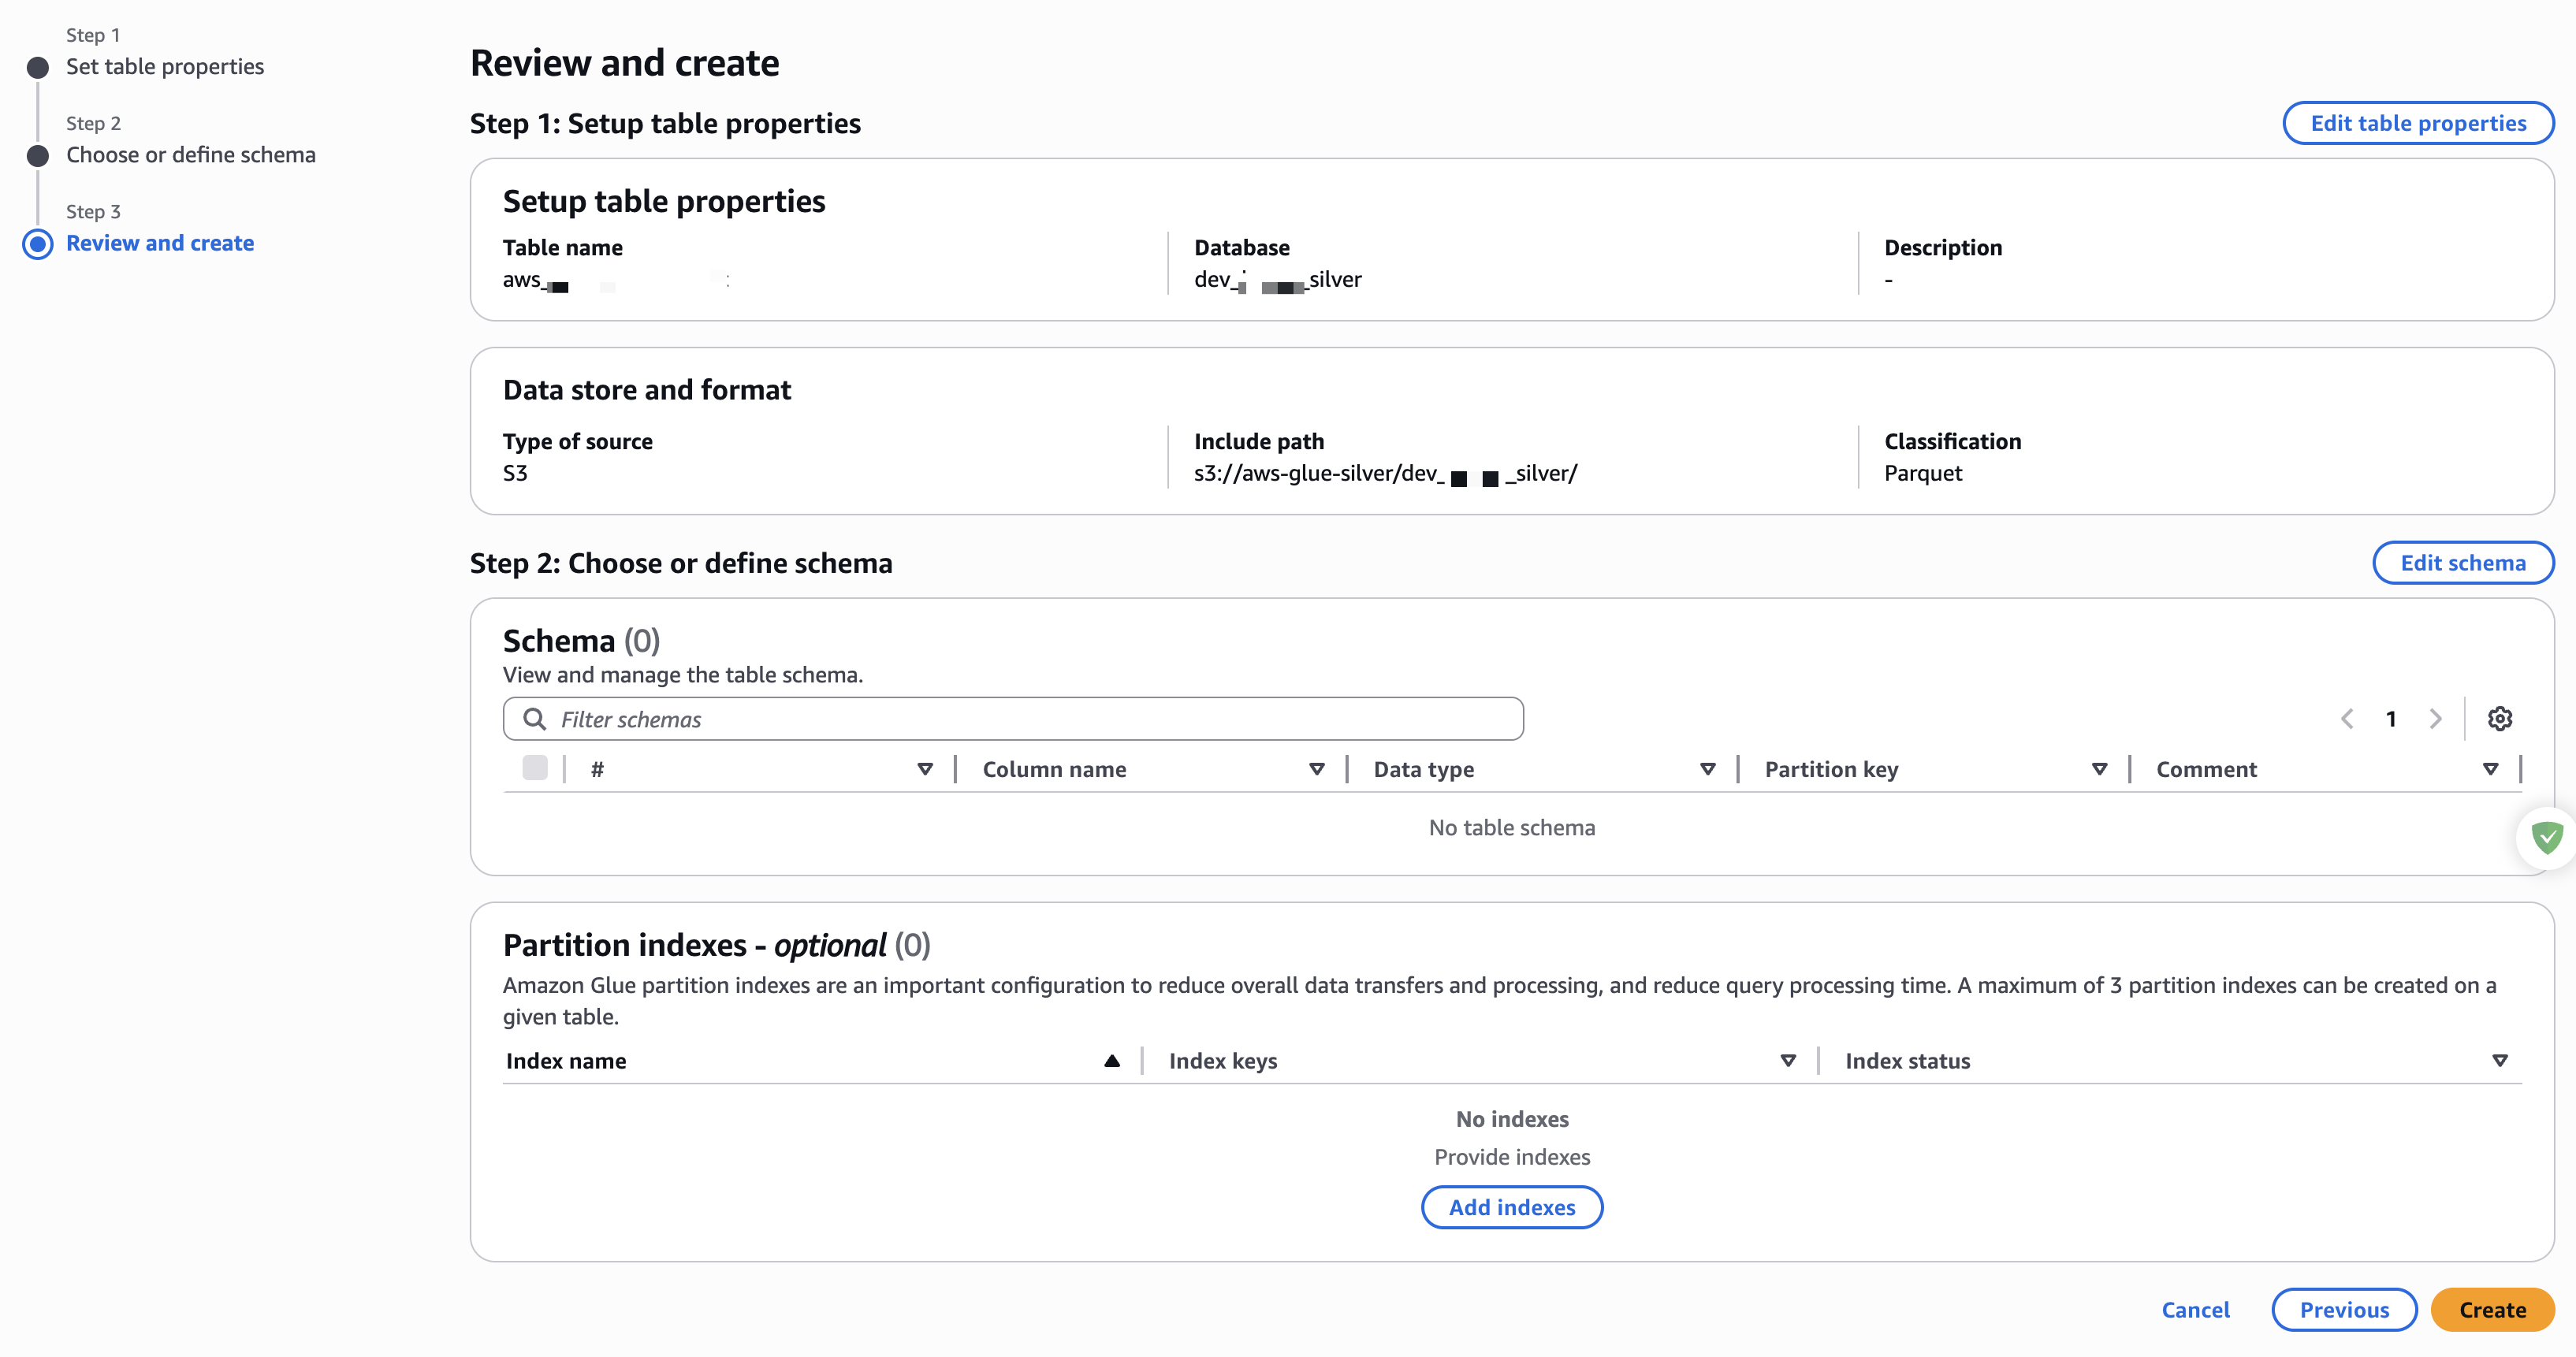Click the Step 3 active circle indicator
Screen dimensions: 2576x1357
tap(38, 244)
